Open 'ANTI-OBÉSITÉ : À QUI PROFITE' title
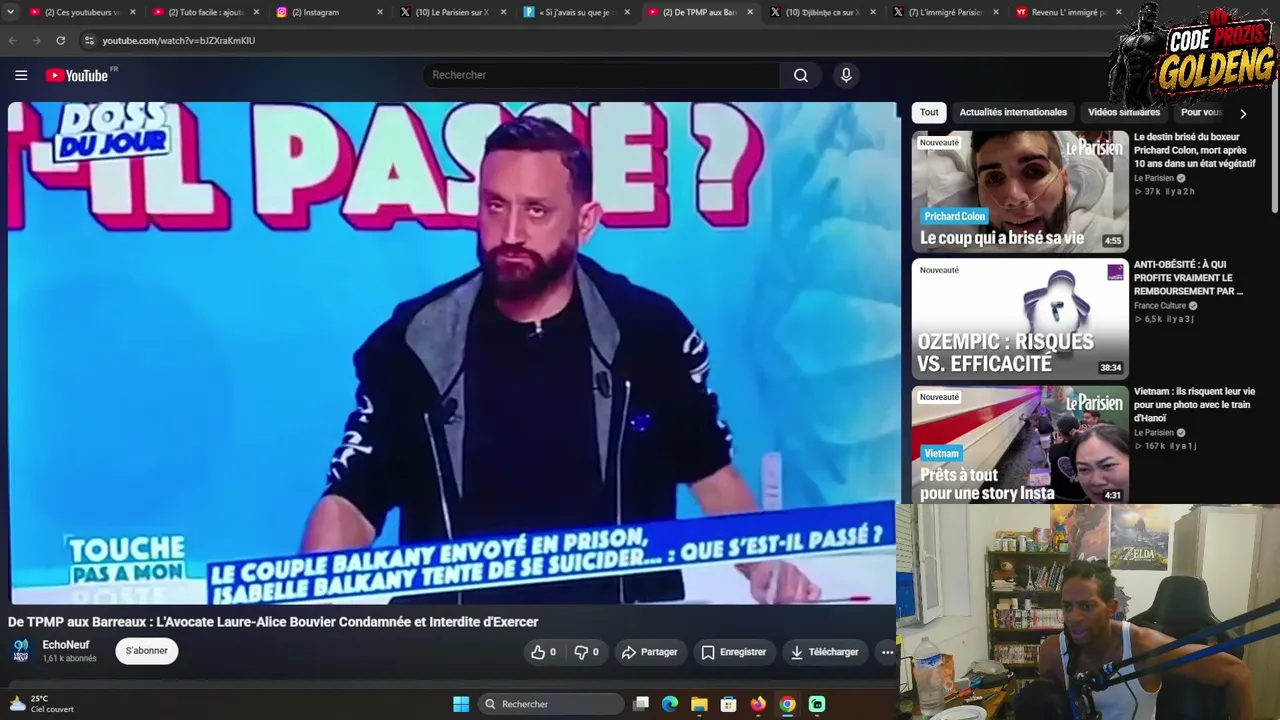 [1189, 278]
